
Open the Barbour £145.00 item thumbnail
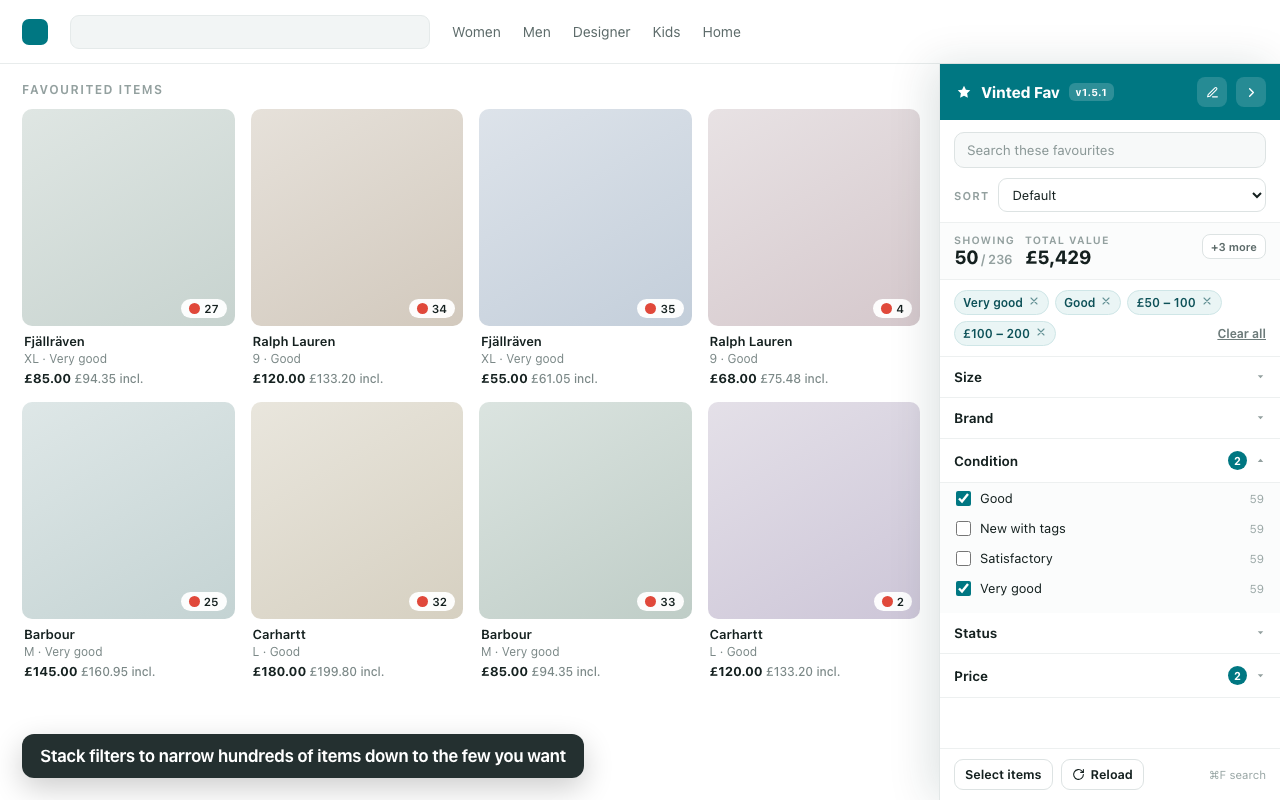128,510
